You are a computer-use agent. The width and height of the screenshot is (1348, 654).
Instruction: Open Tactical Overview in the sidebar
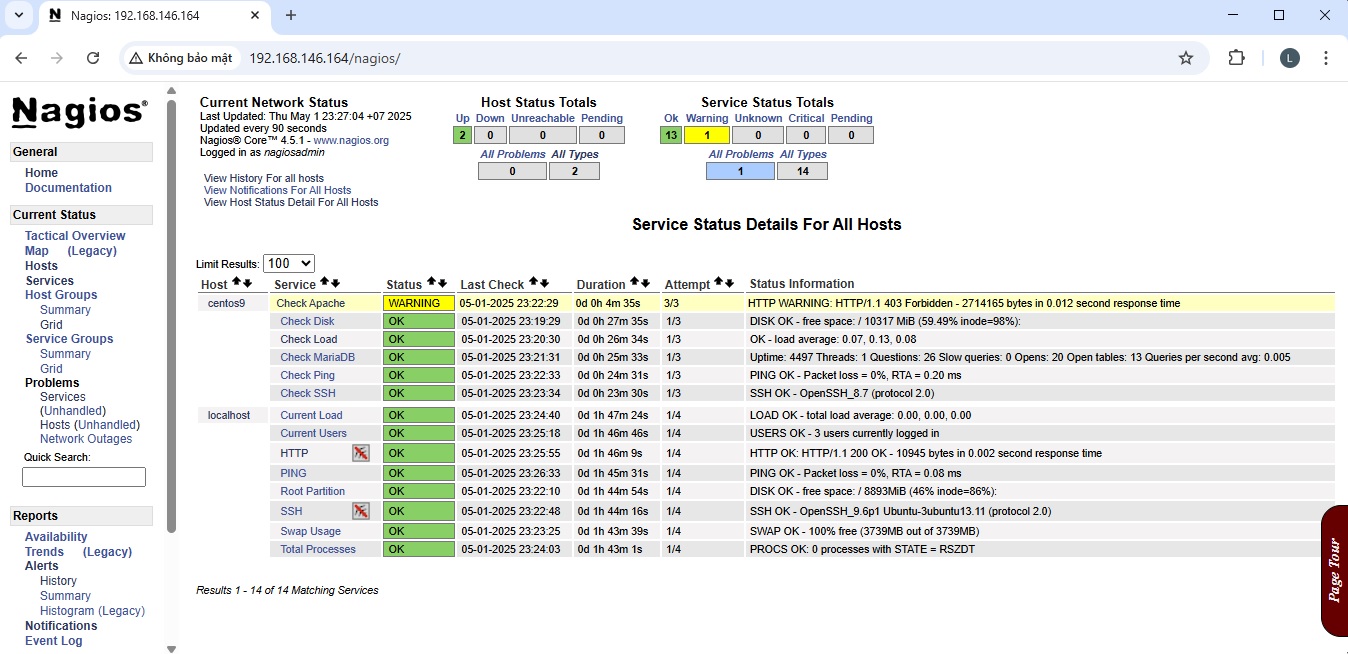coord(75,236)
